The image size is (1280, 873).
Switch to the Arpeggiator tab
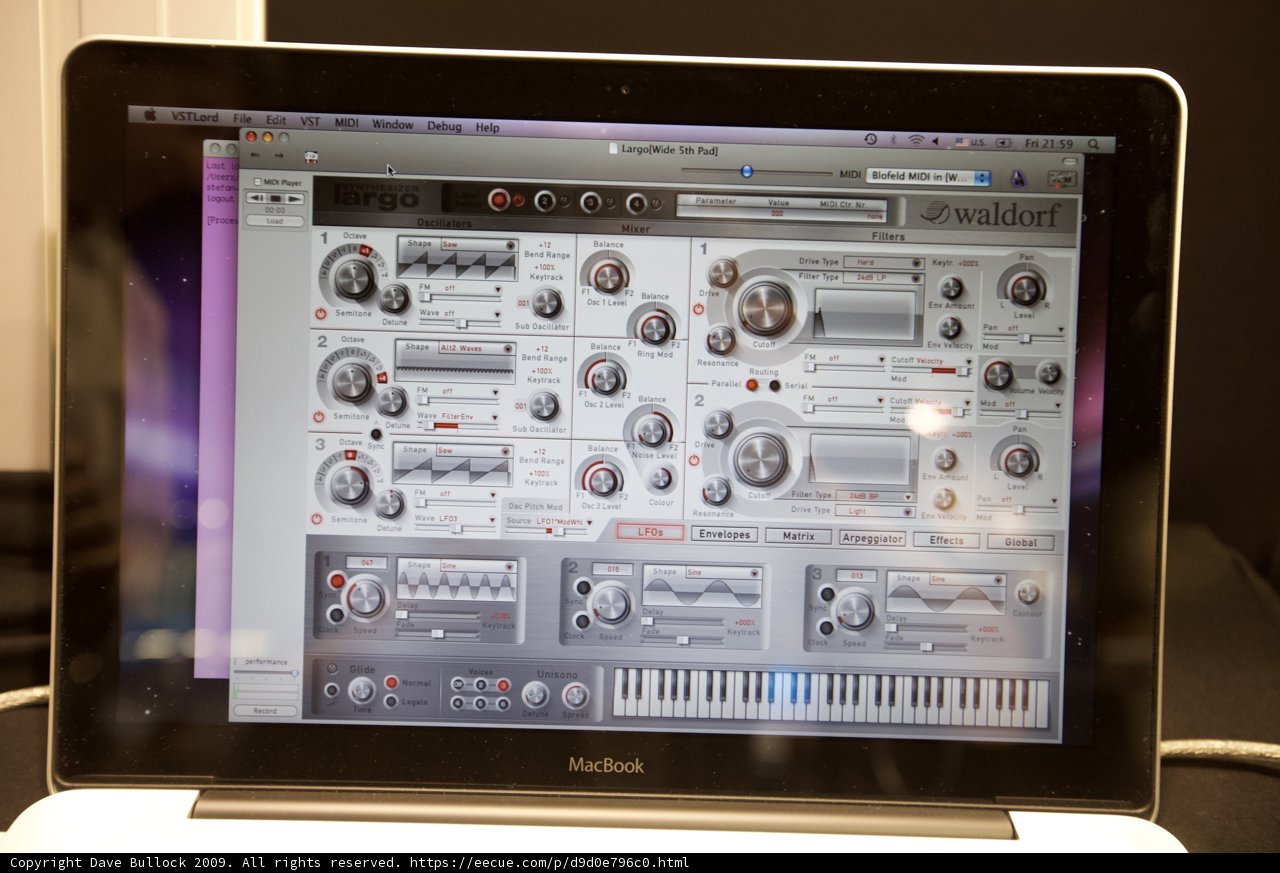tap(872, 538)
